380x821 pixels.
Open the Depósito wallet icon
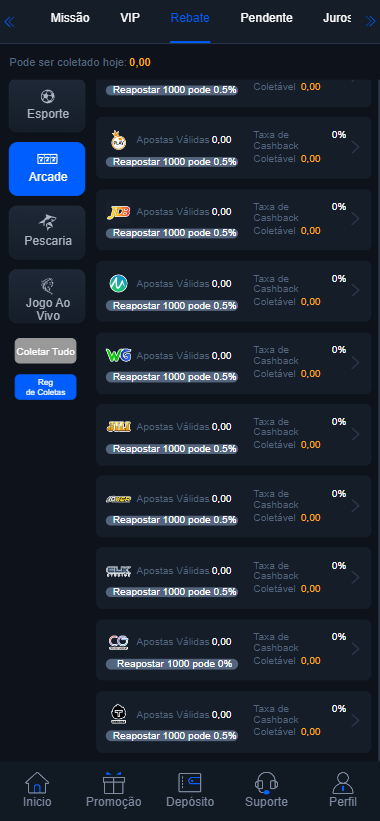(x=190, y=783)
